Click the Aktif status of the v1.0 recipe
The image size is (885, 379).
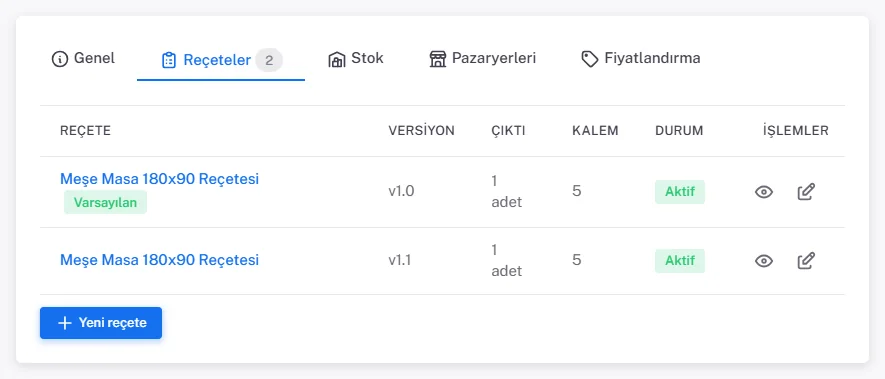(680, 192)
